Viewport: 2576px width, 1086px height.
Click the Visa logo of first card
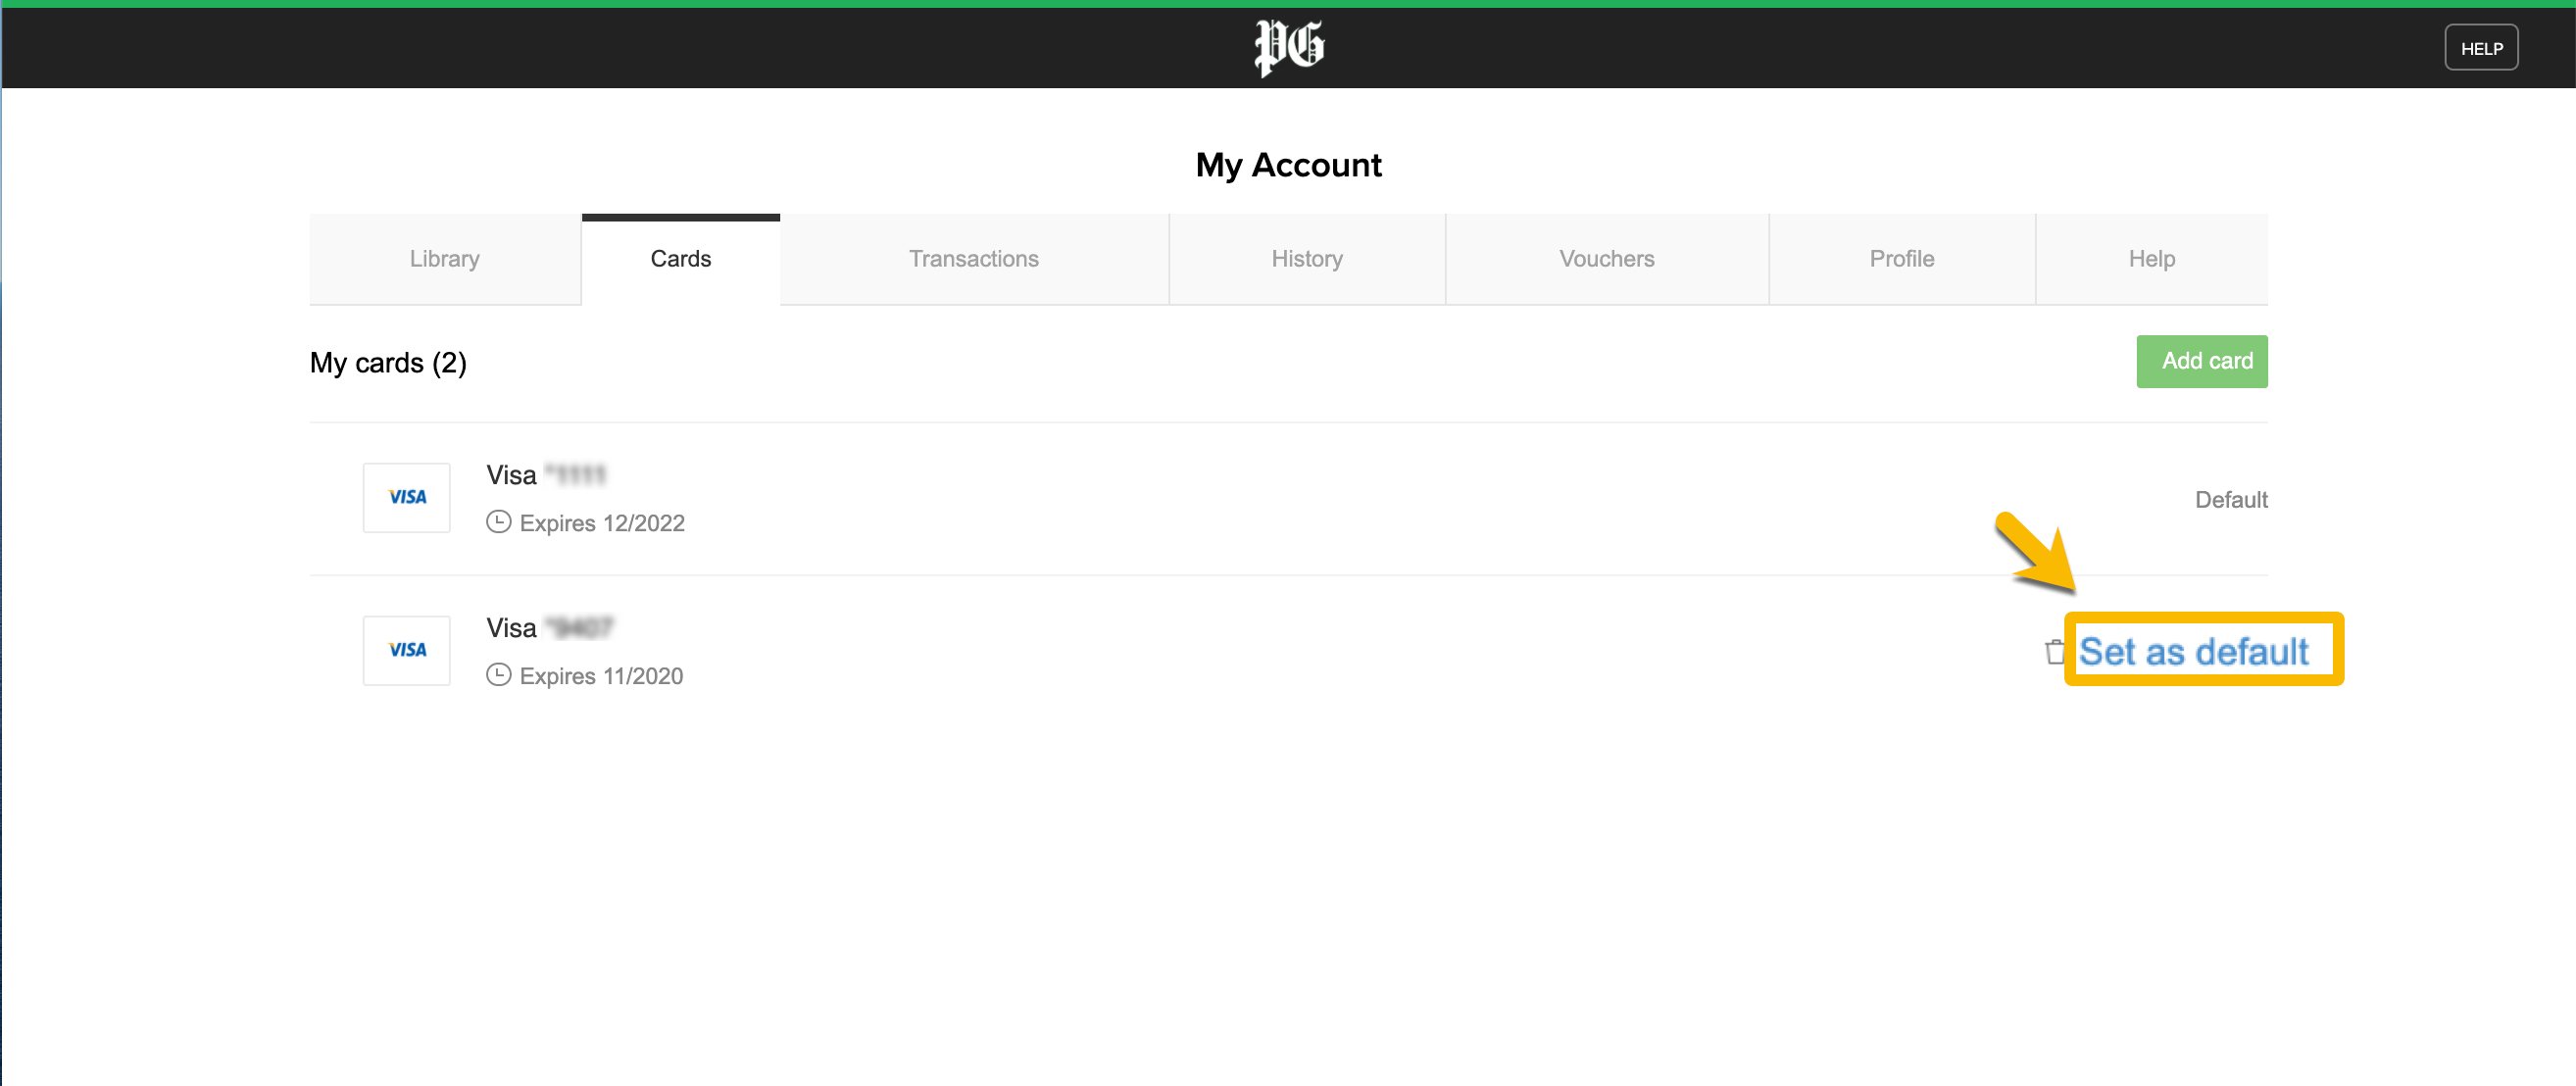(x=407, y=497)
